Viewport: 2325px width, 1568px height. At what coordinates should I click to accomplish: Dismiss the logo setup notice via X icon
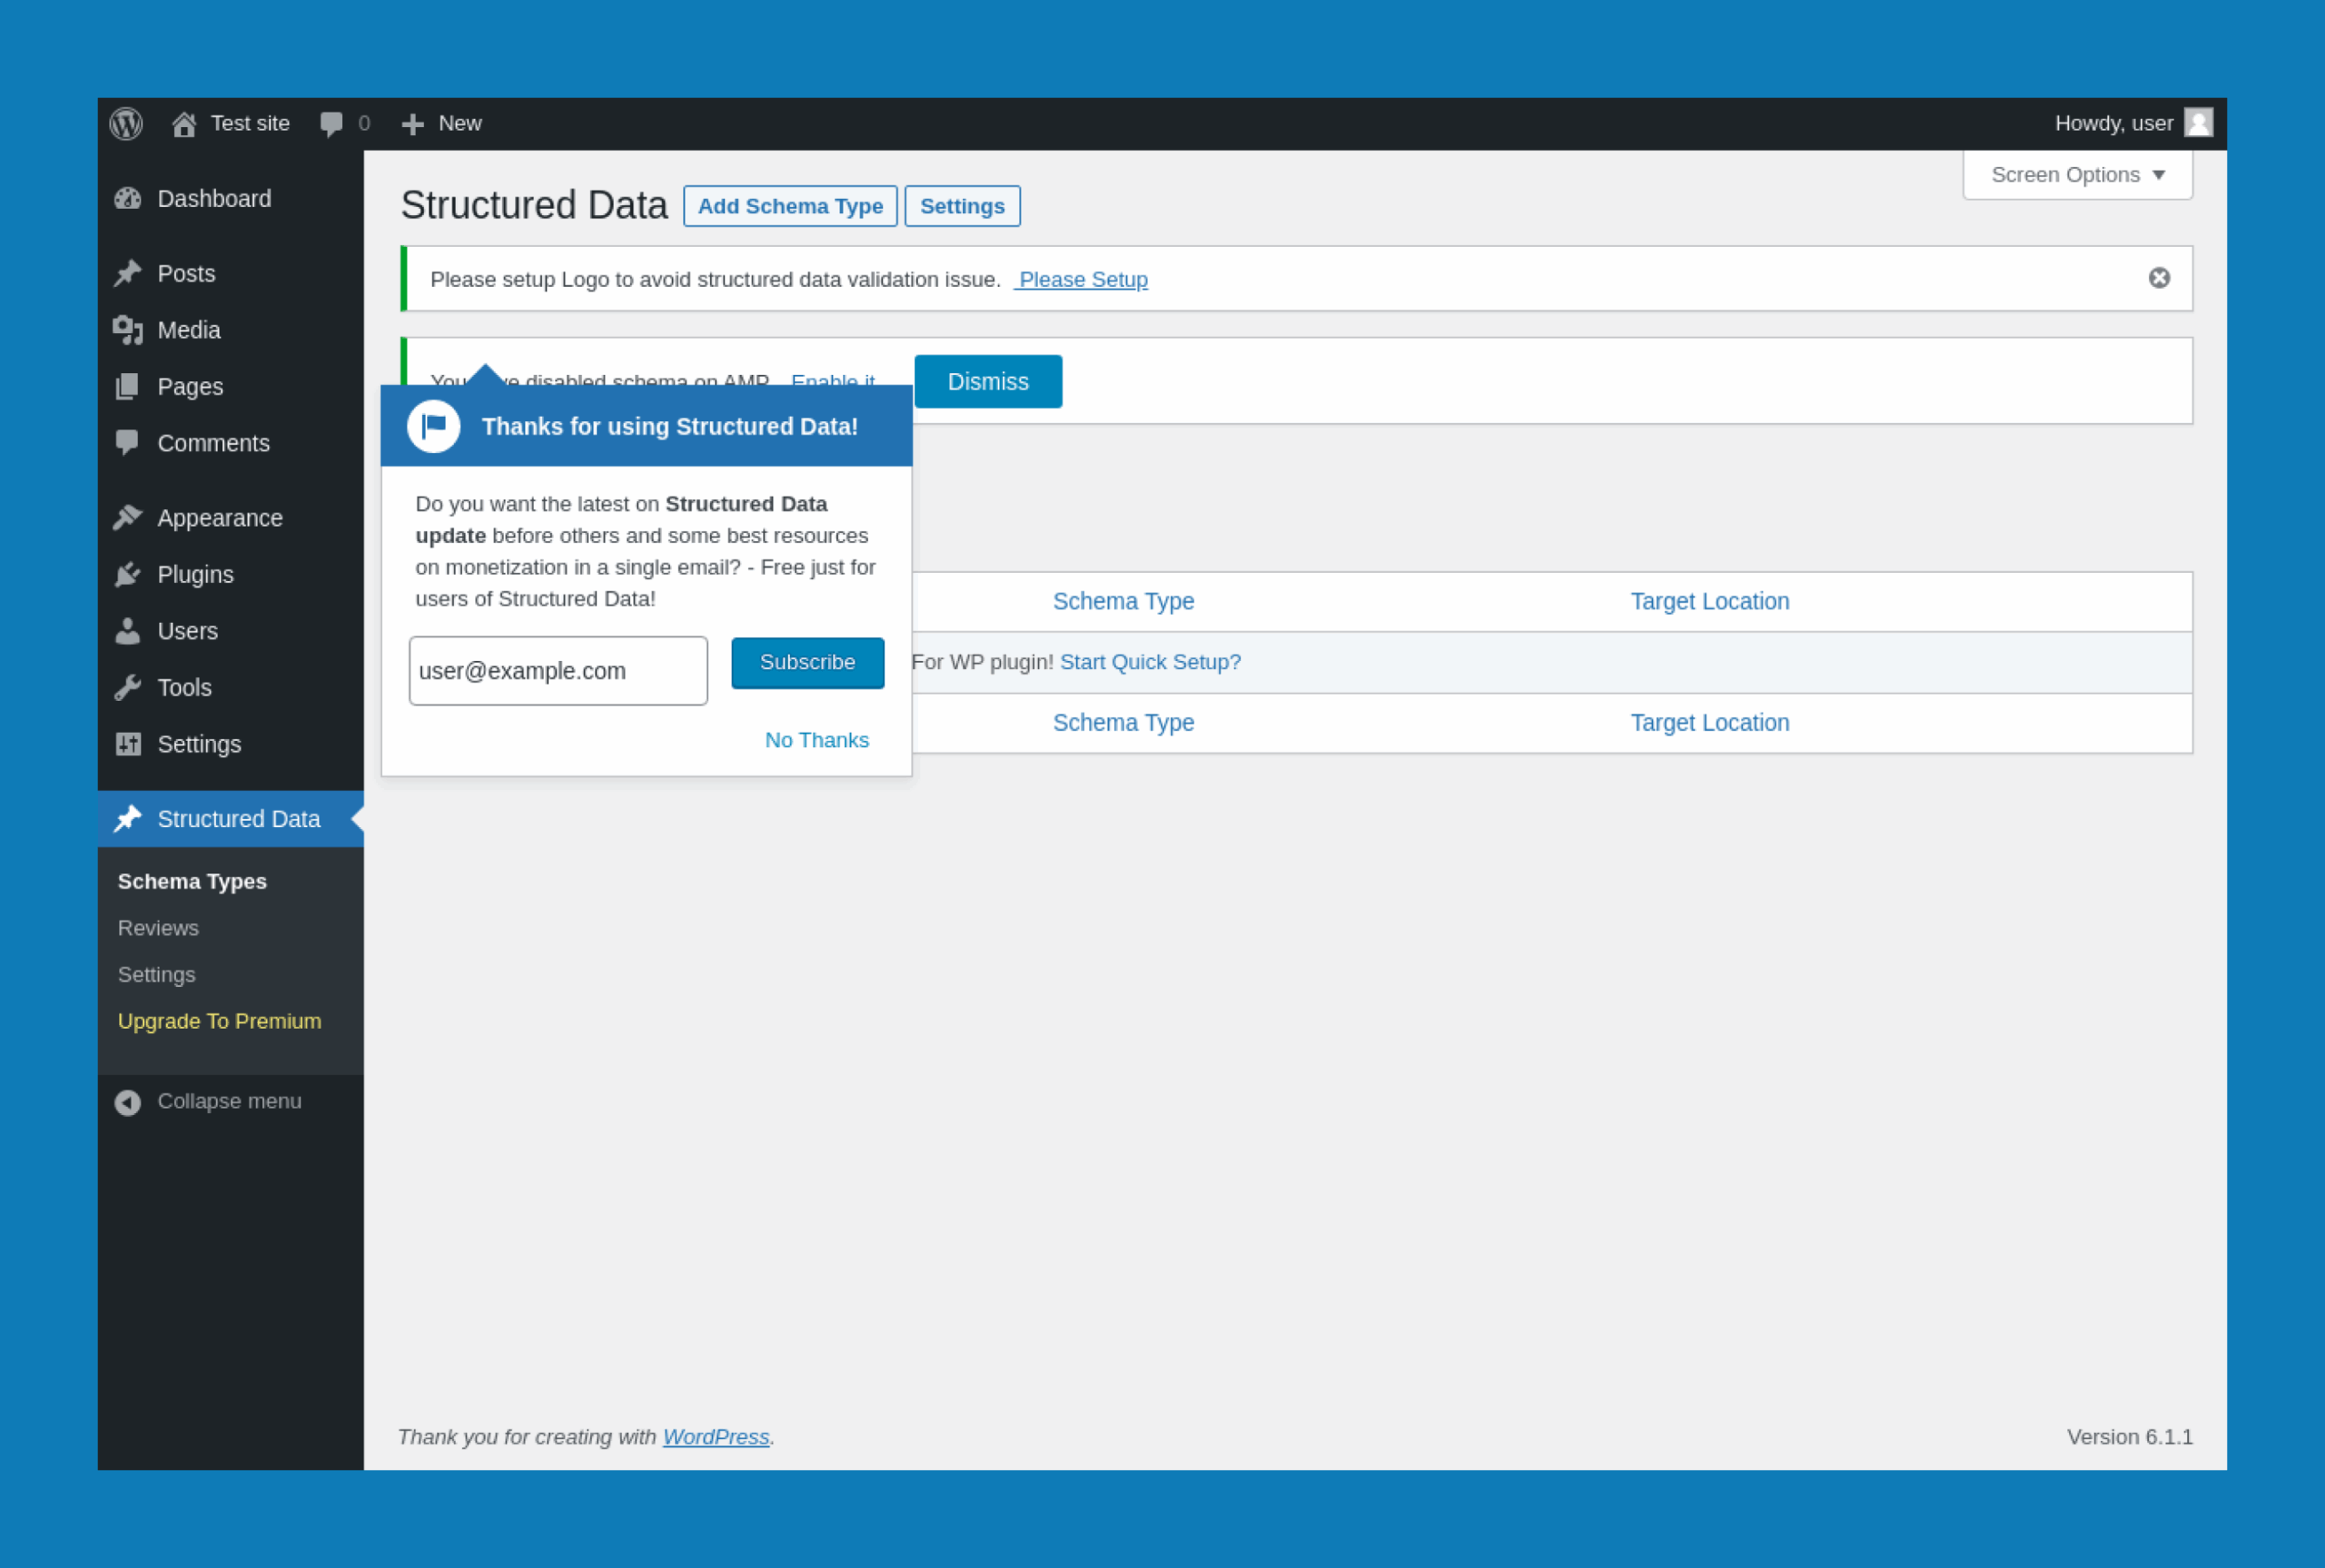(2160, 278)
